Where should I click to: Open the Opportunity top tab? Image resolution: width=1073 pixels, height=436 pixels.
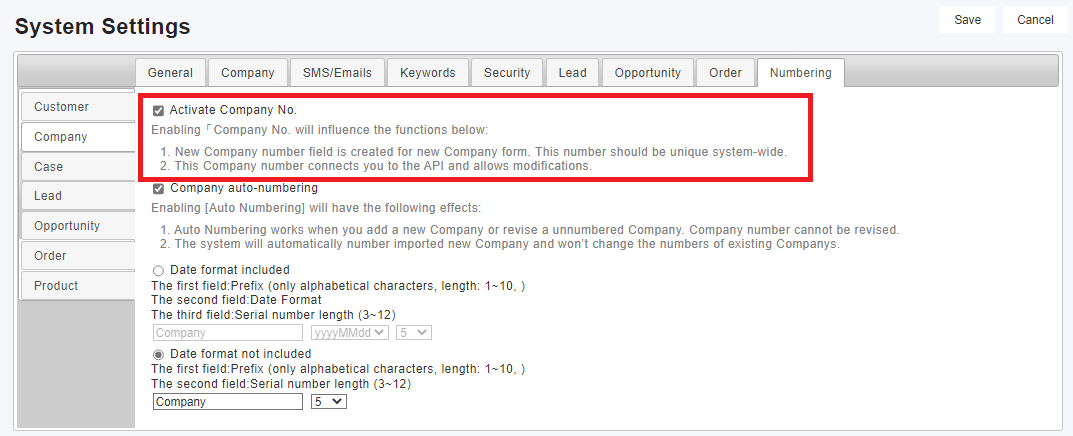tap(647, 73)
